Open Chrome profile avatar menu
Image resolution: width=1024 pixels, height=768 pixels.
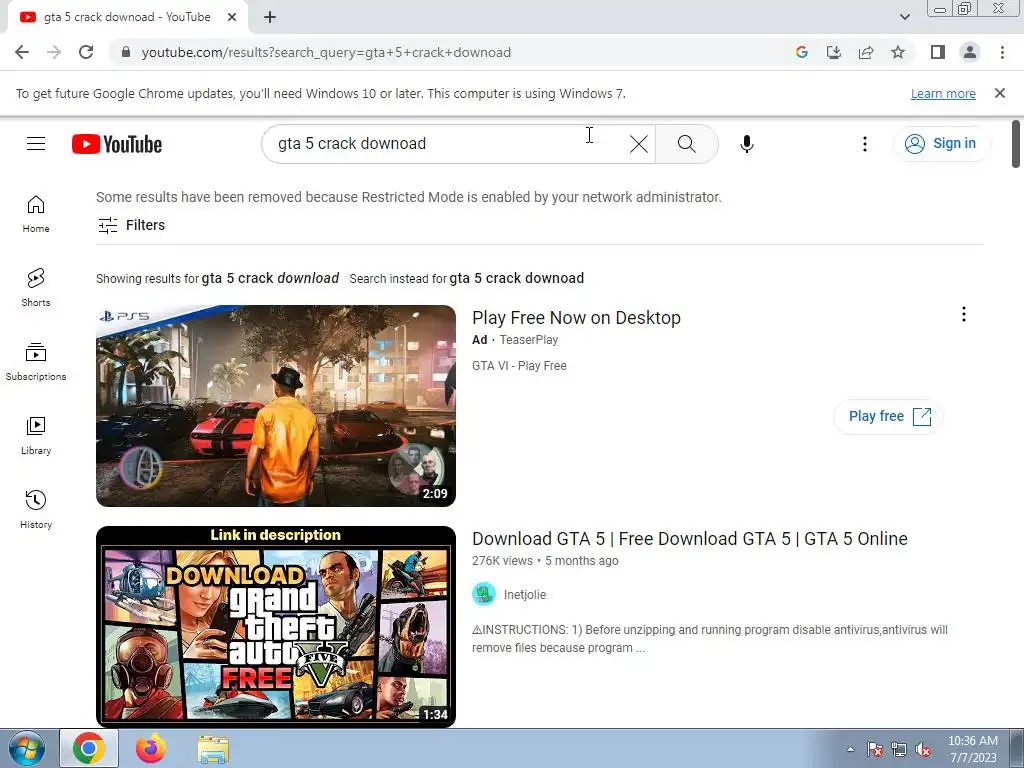pyautogui.click(x=970, y=52)
